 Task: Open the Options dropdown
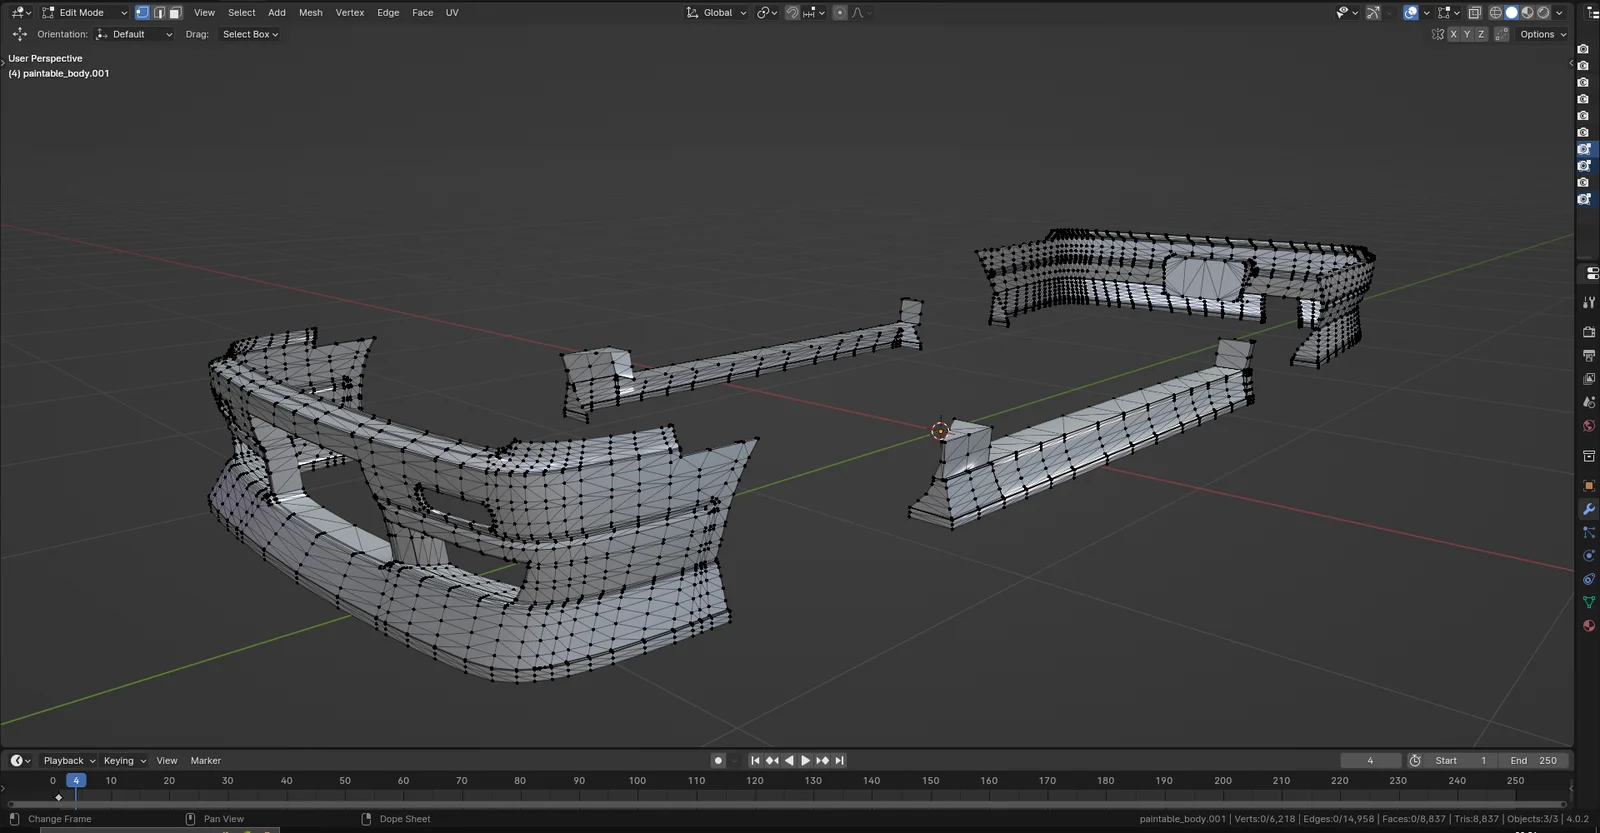[1543, 34]
